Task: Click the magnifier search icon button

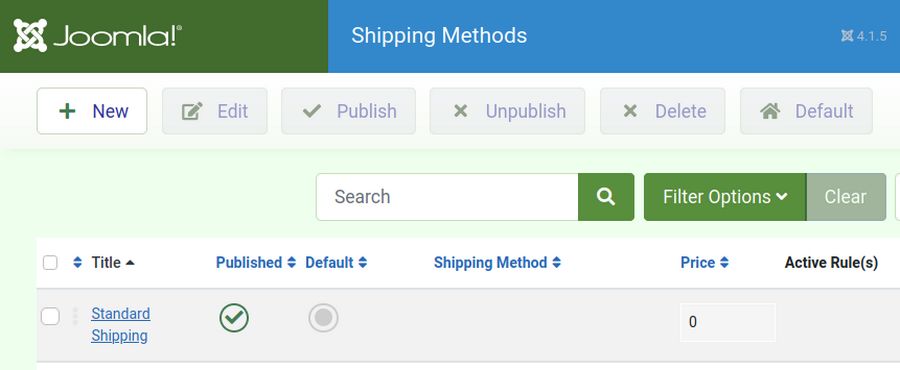Action: point(606,197)
